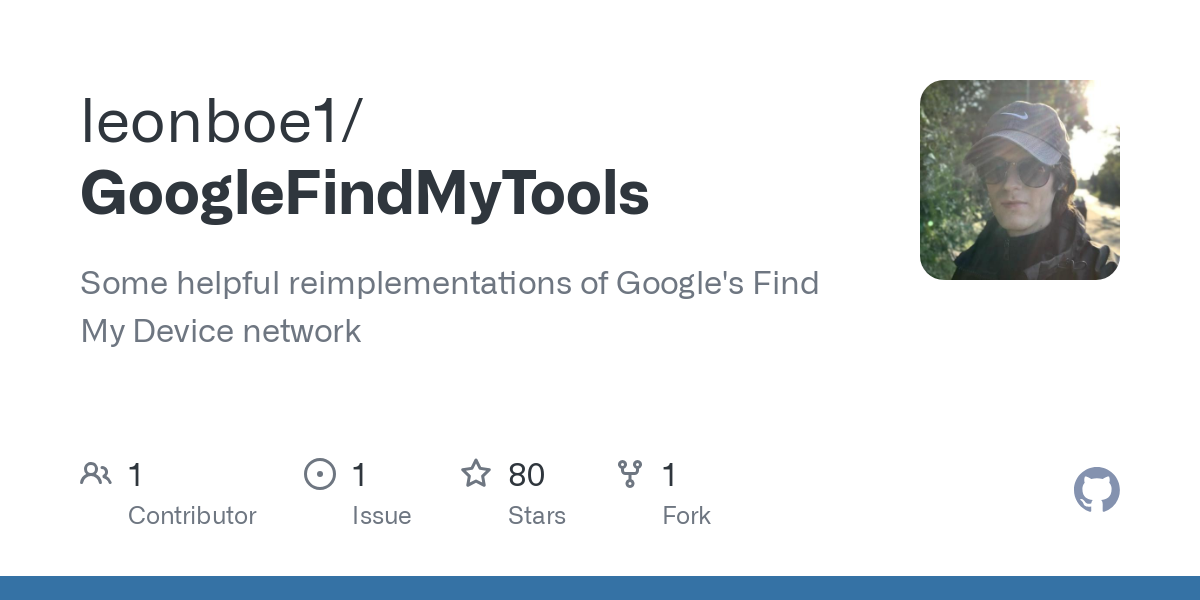Click the issue count number above "Issue"
1200x600 pixels.
(x=359, y=475)
